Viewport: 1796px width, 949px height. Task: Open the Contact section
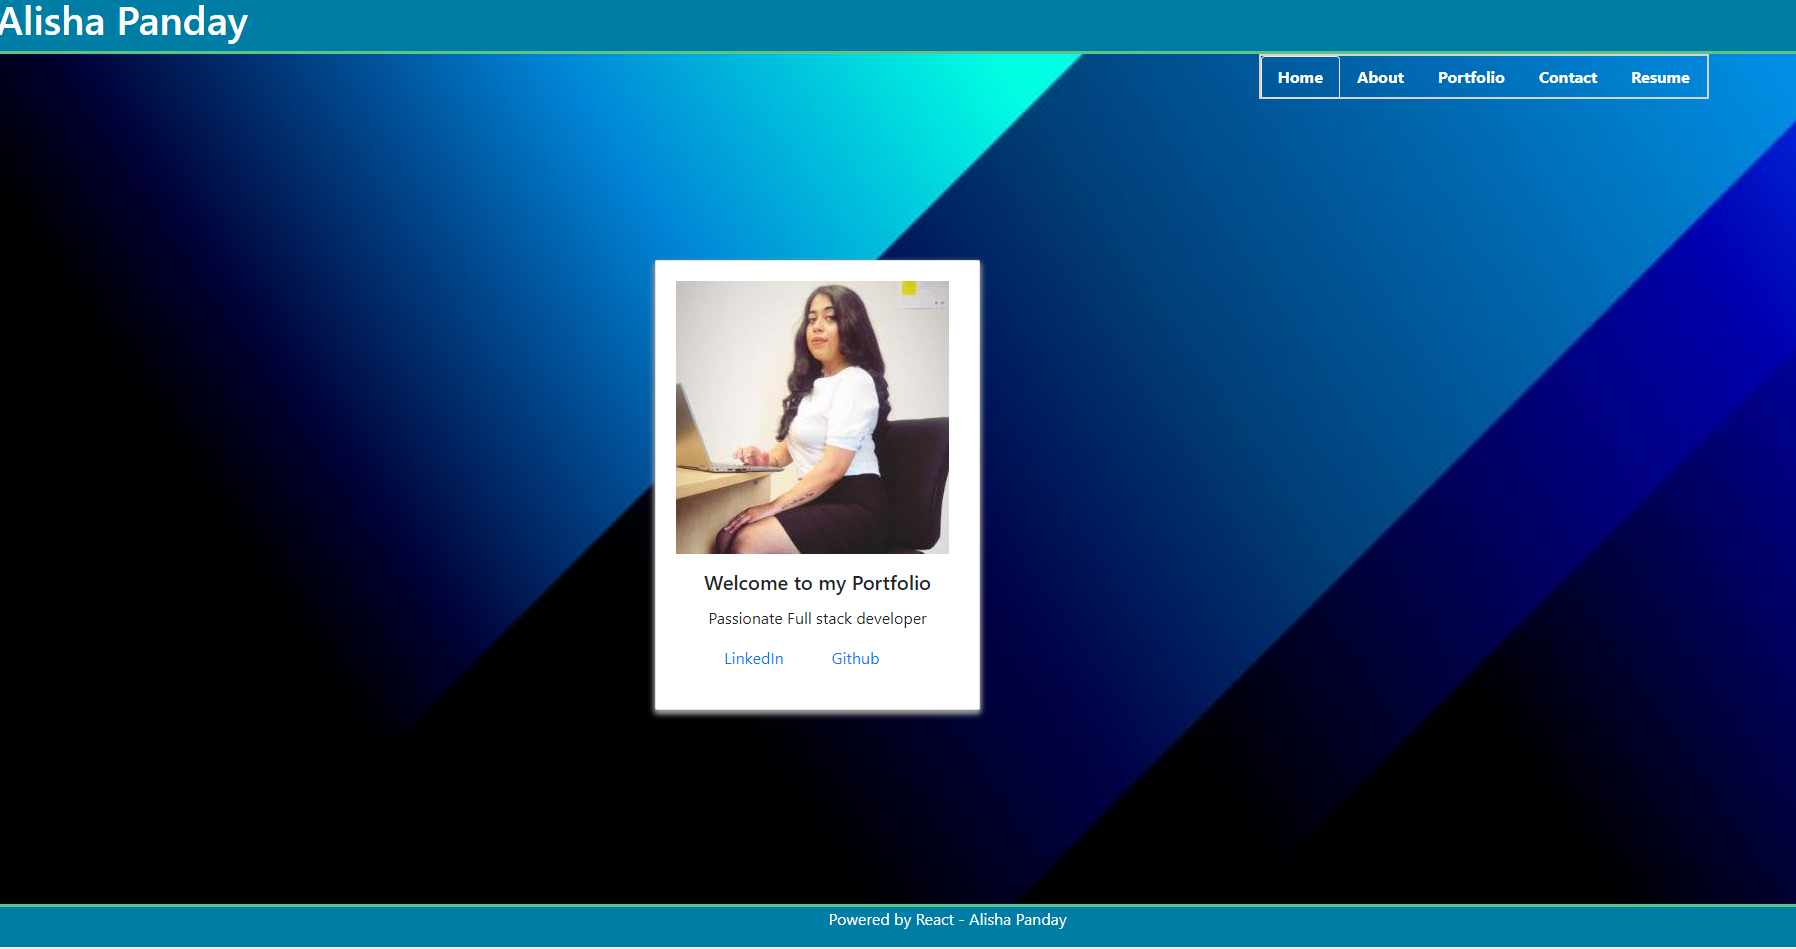[x=1567, y=77]
